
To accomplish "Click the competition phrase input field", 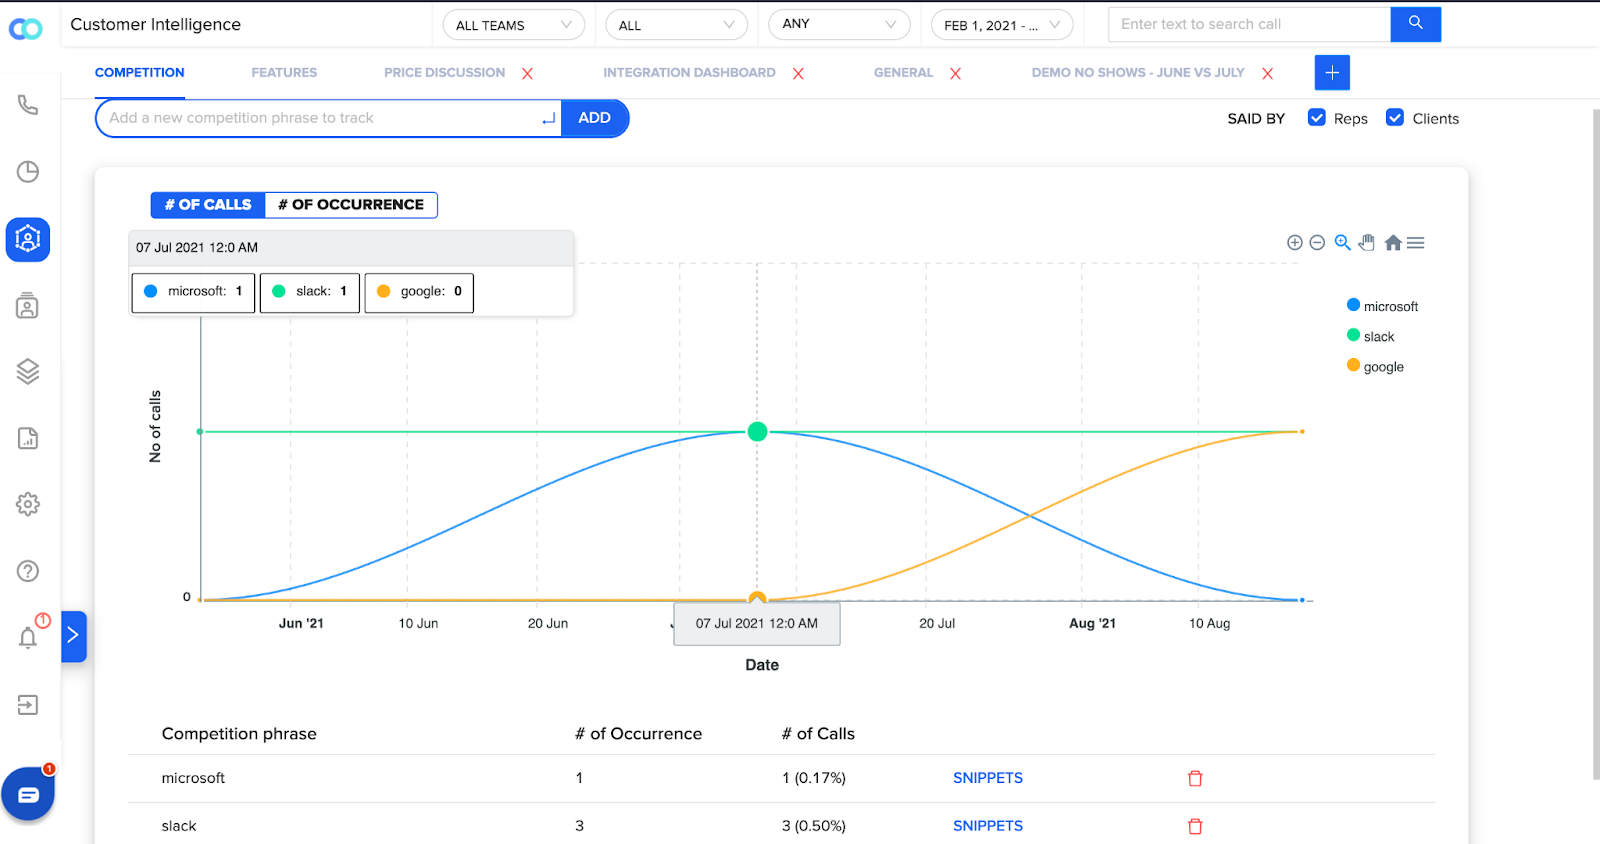I will pyautogui.click(x=329, y=118).
